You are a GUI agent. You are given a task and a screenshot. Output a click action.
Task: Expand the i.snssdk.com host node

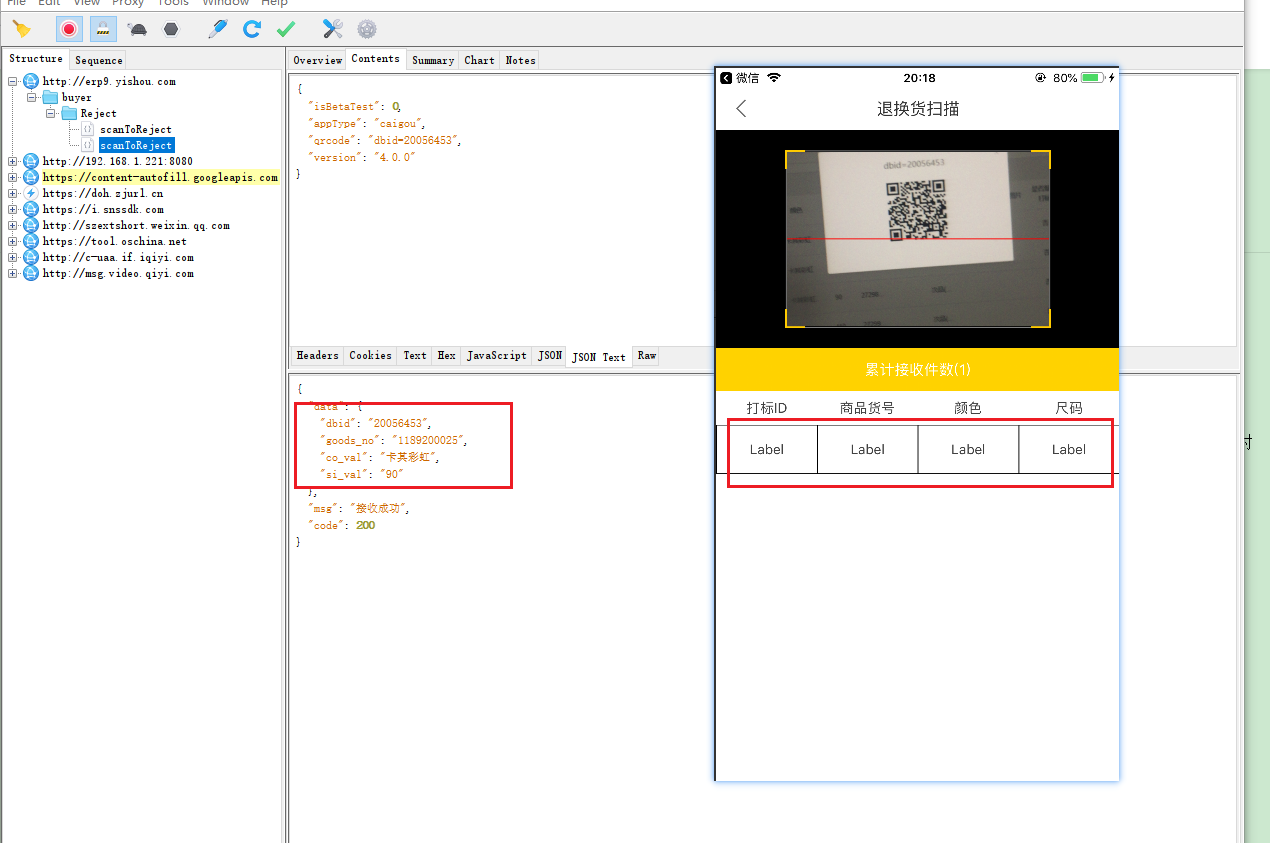click(x=12, y=210)
